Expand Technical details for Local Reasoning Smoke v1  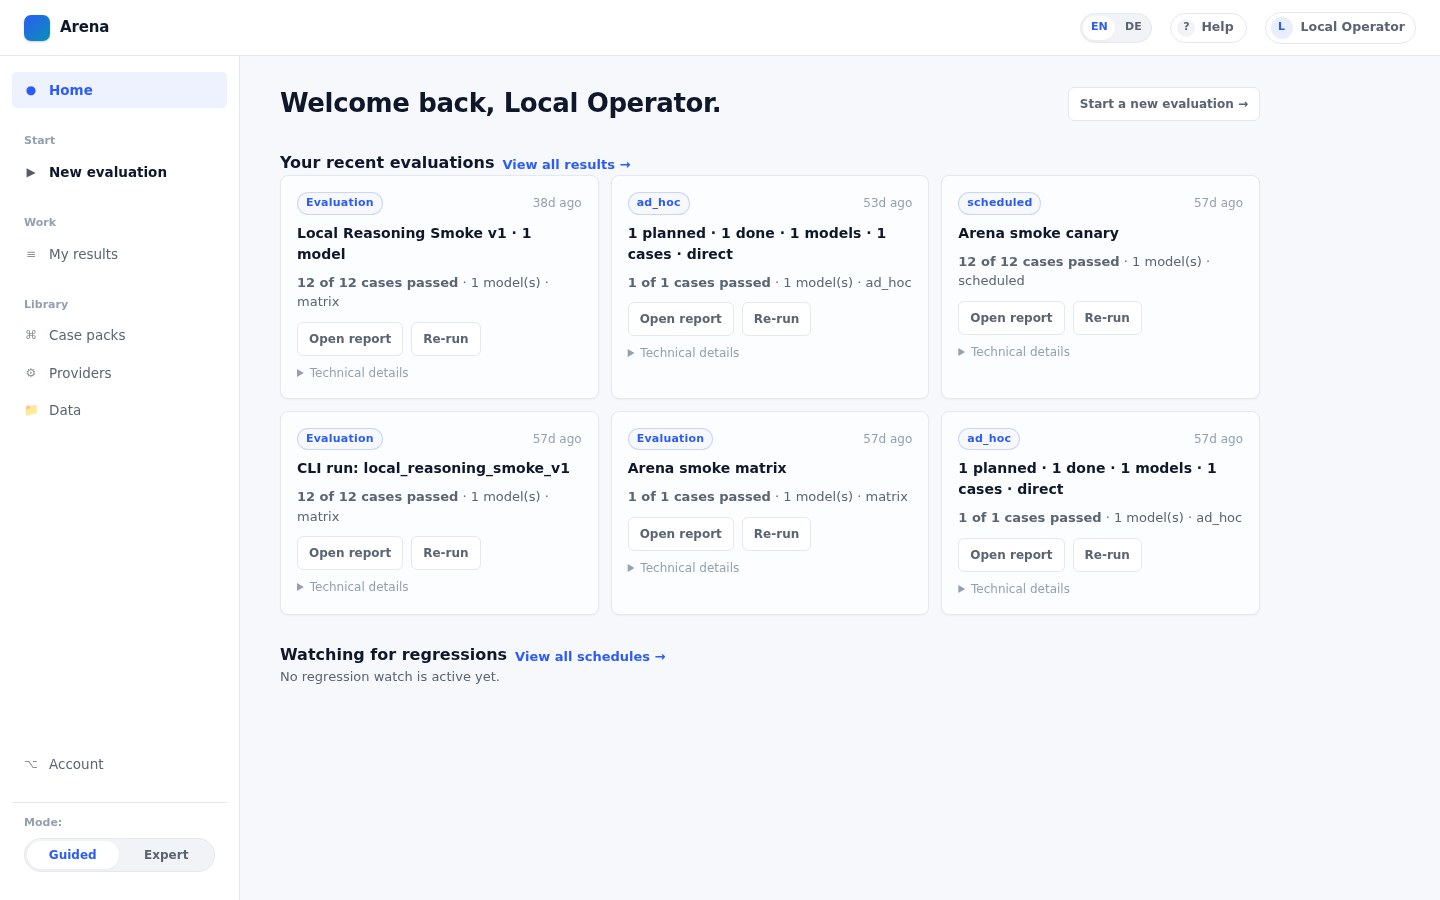pos(353,373)
